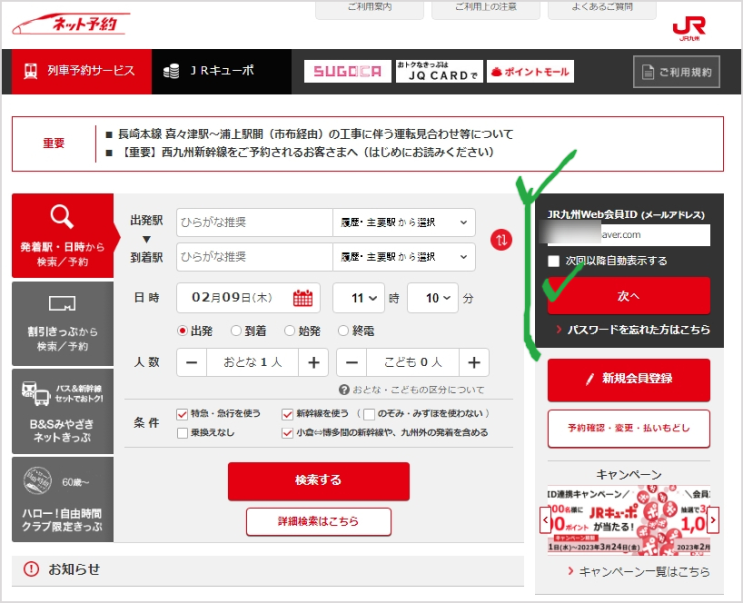Screen dimensions: 743x603
Task: Select 発着駅・日時から検索/予約 side tab
Action: [63, 235]
